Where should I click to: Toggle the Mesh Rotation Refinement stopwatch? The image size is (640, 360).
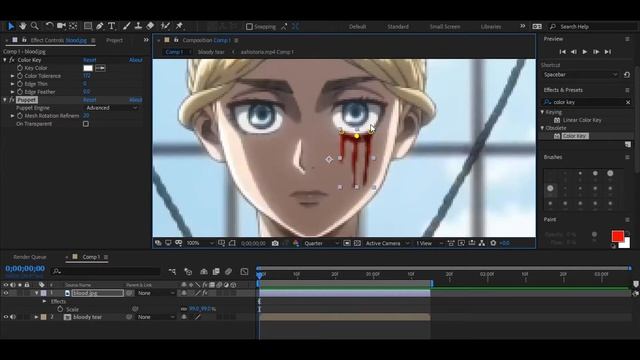coord(20,116)
